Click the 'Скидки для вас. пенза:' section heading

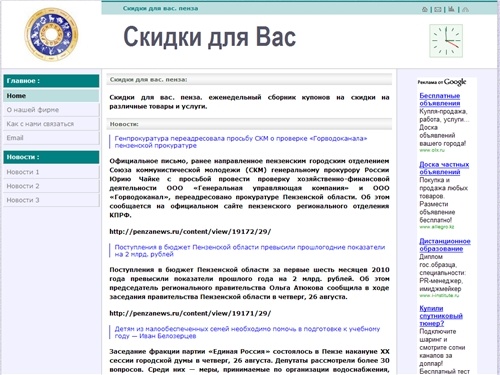coord(249,79)
